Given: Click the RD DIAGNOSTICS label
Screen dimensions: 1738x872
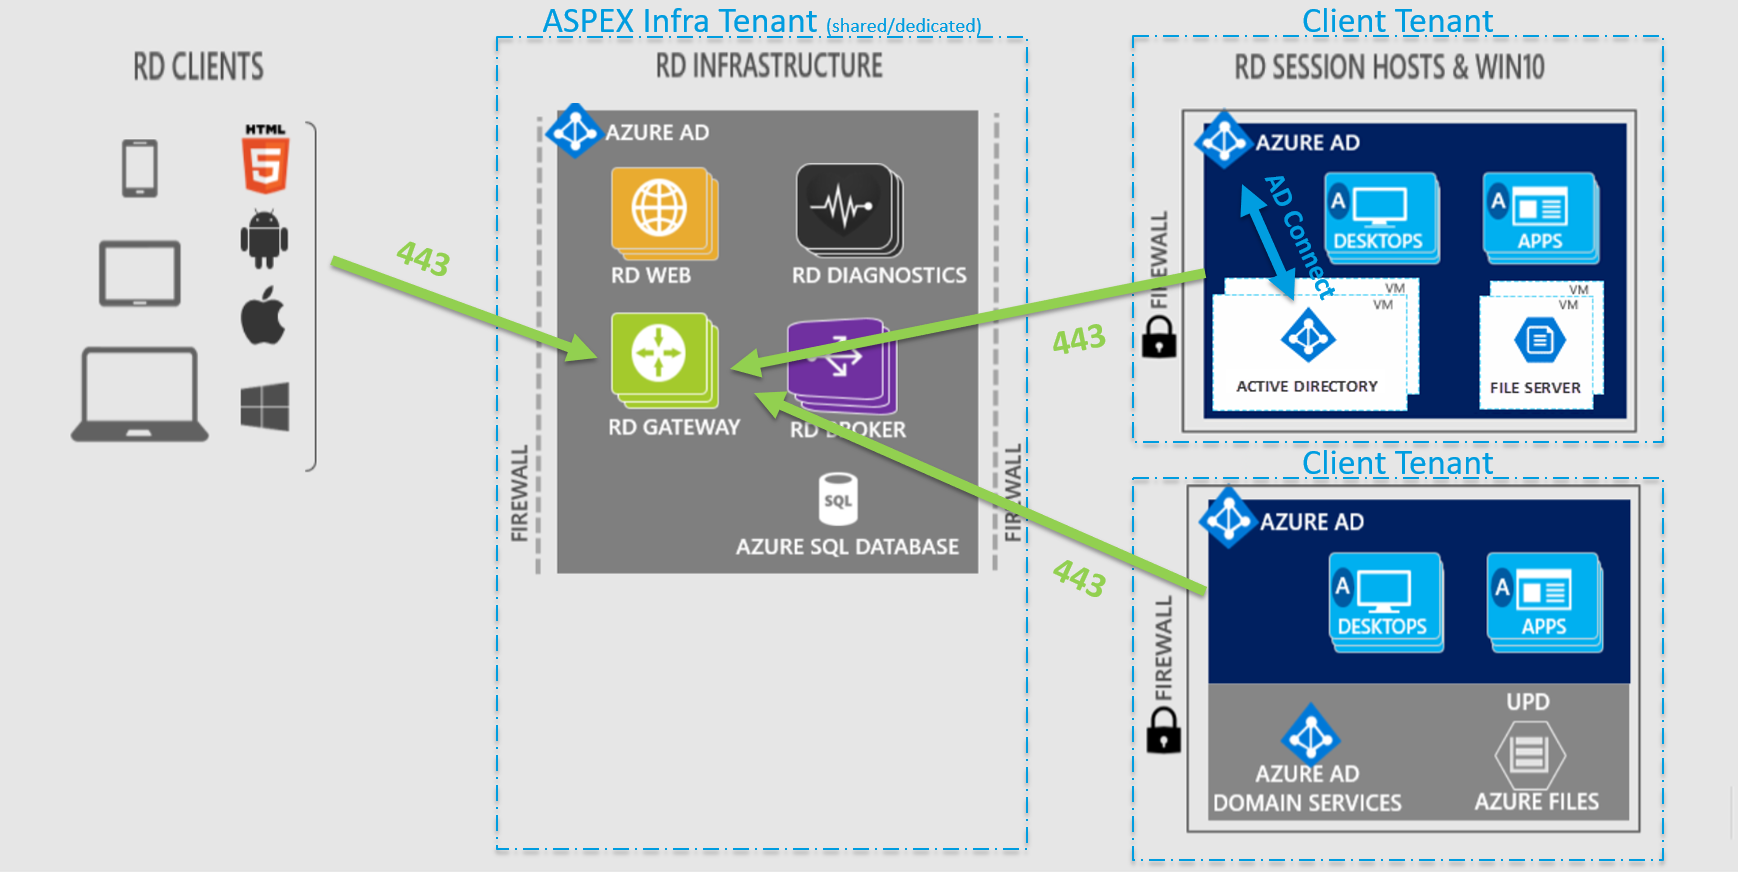Looking at the screenshot, I should (879, 276).
